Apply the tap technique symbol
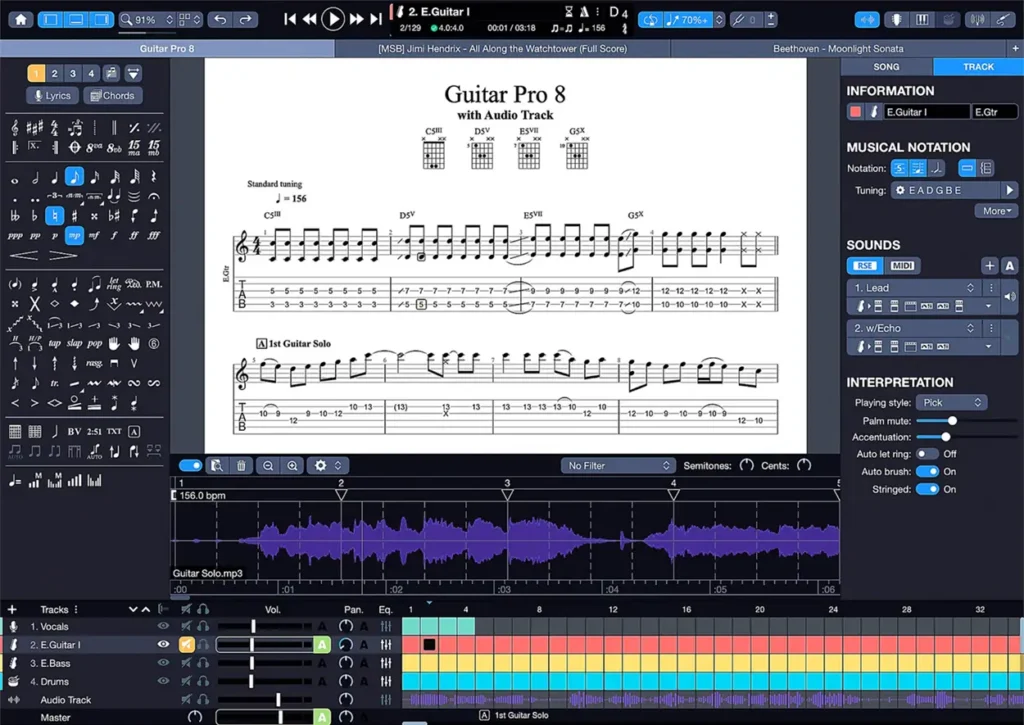 54,344
